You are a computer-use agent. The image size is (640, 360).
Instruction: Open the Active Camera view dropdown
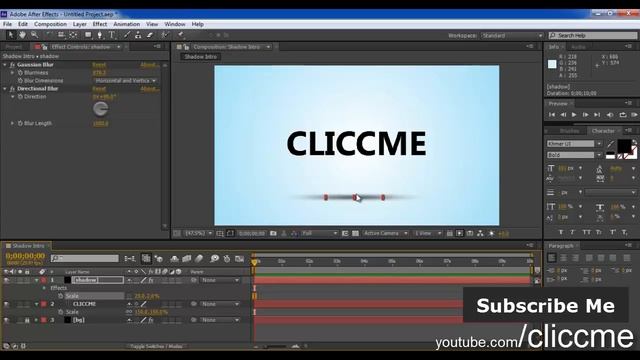click(x=385, y=233)
